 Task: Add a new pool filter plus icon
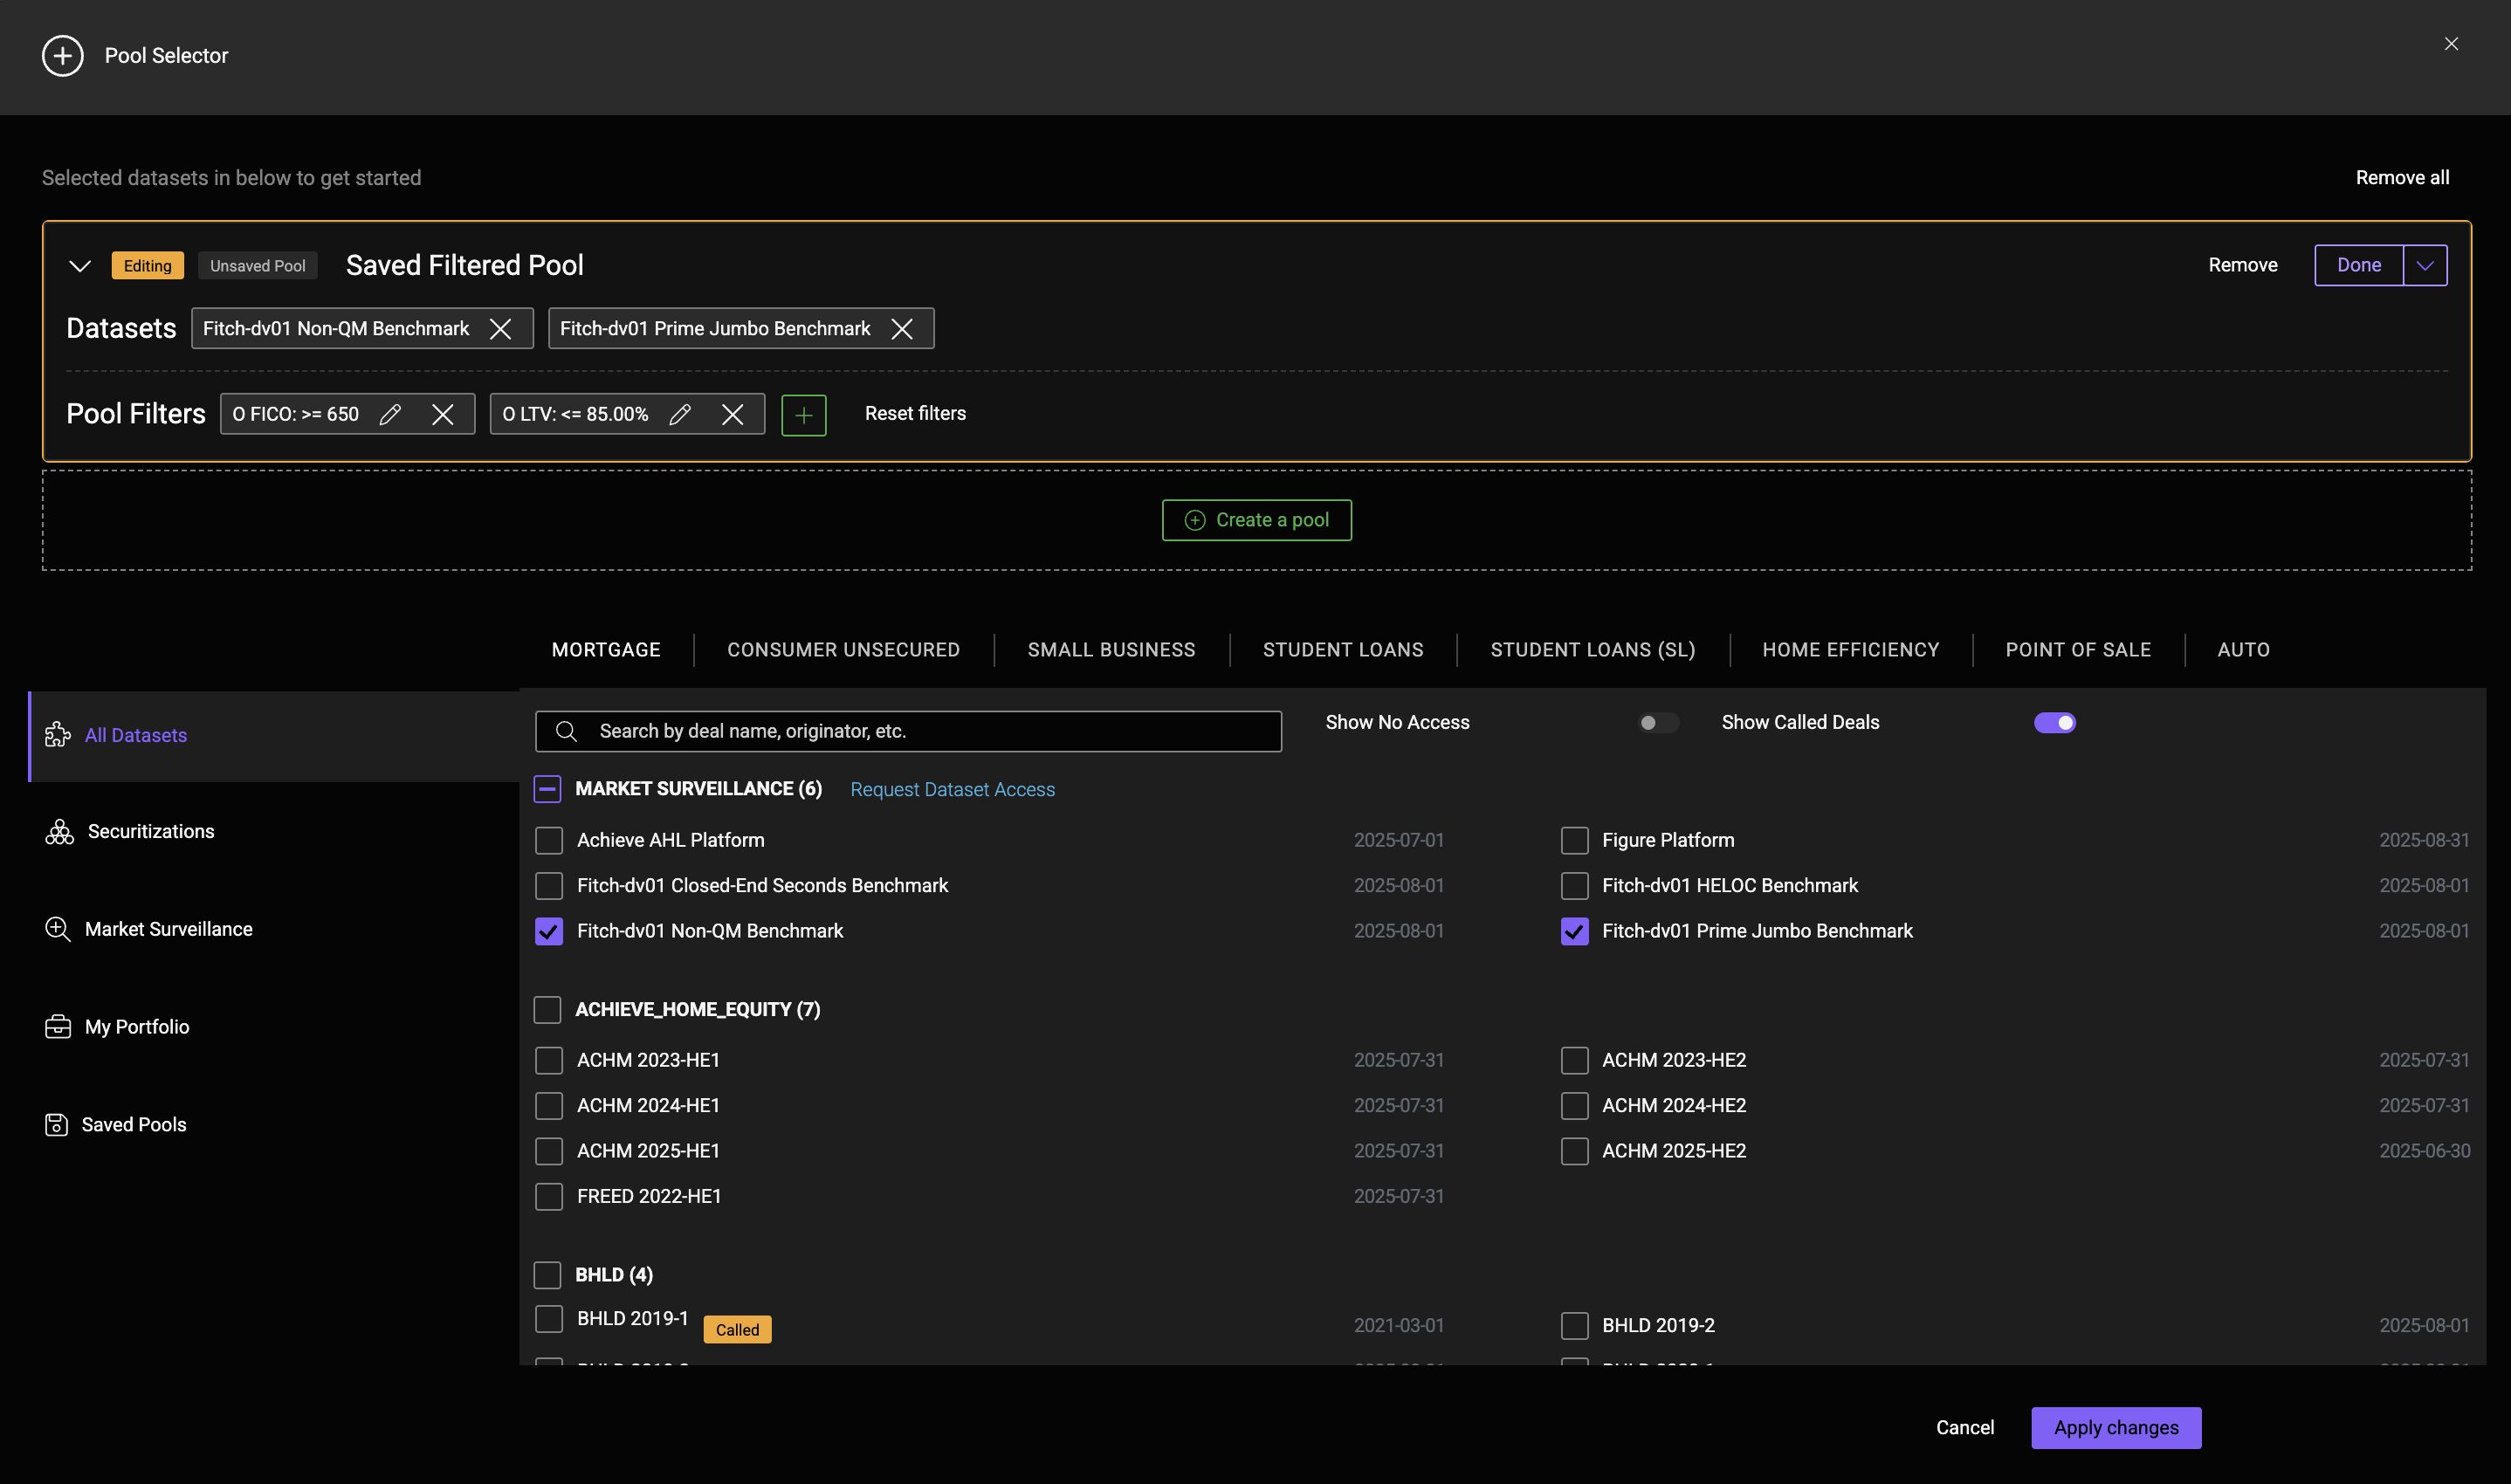coord(803,415)
